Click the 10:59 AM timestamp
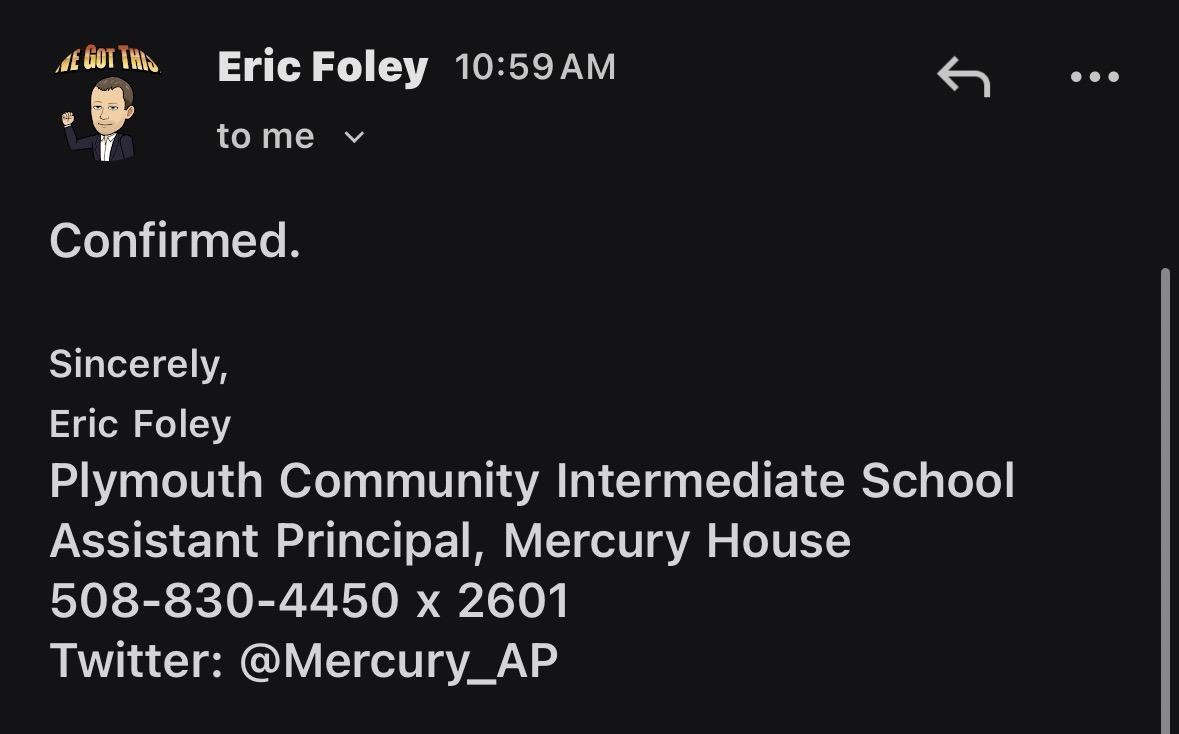Image resolution: width=1179 pixels, height=734 pixels. click(x=535, y=67)
